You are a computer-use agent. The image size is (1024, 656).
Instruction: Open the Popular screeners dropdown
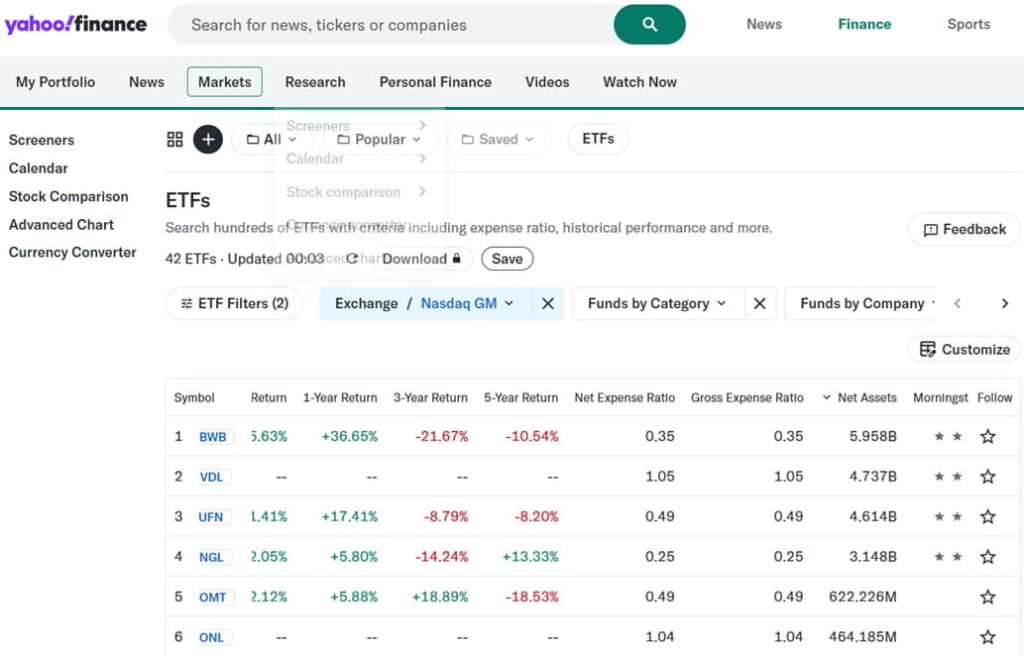[x=378, y=139]
